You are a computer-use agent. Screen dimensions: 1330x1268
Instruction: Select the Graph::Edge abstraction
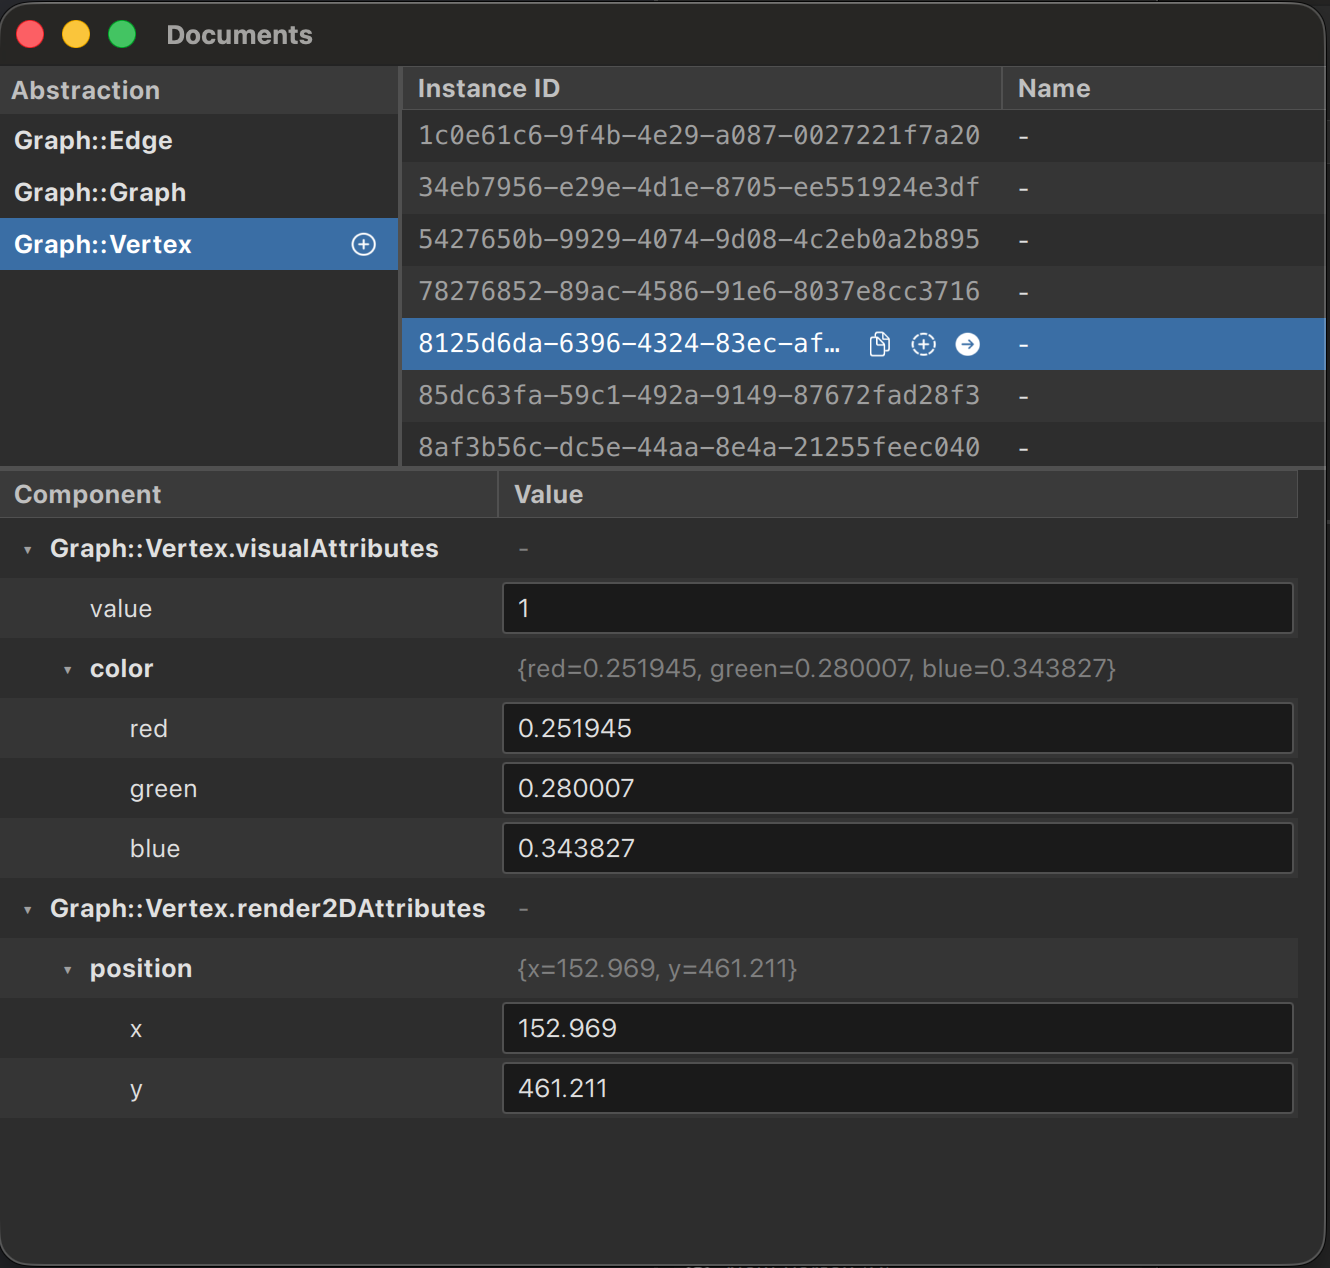(93, 141)
